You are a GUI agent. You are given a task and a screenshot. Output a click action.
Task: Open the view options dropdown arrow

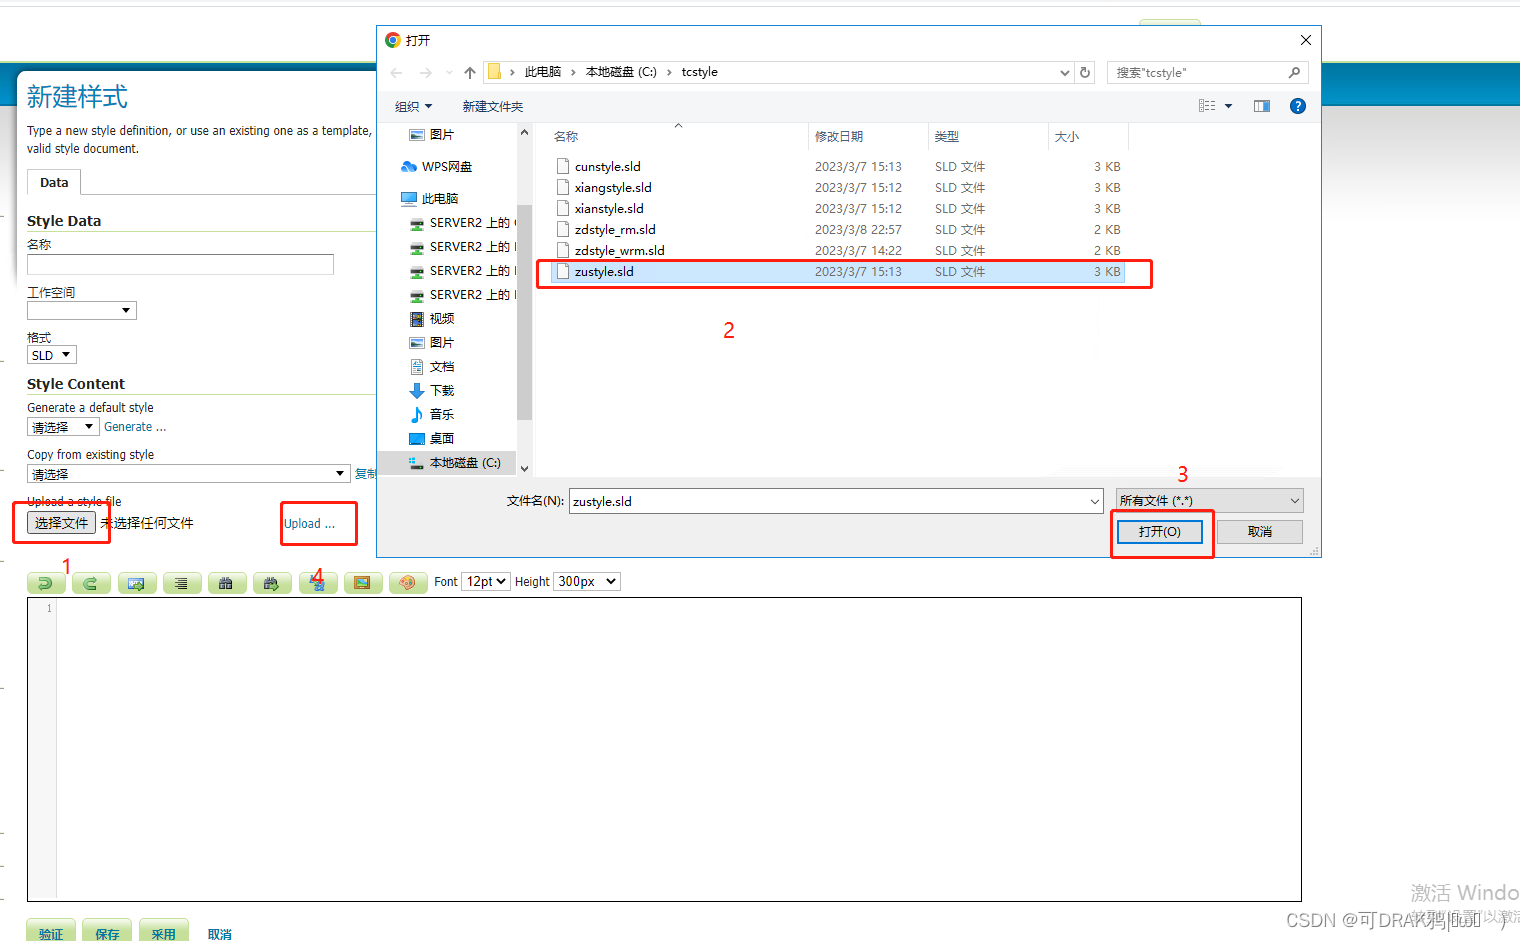tap(1229, 106)
